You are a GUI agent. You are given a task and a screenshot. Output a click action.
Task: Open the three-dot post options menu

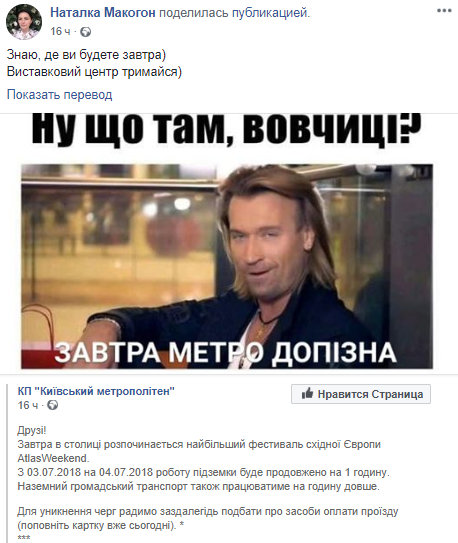coord(444,11)
